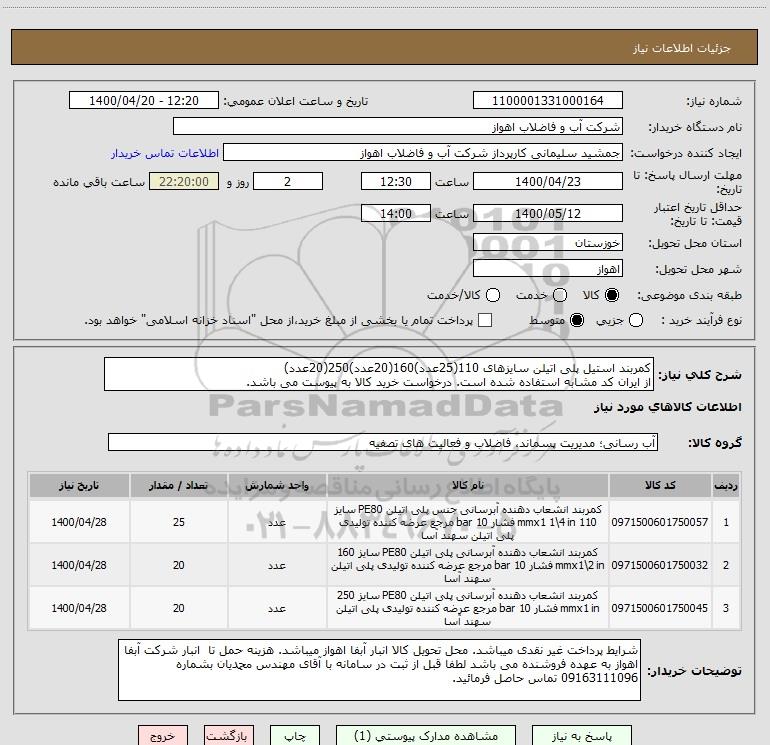
Task: Click the جزئیات اطلاعات نیاز page header
Action: tap(682, 48)
